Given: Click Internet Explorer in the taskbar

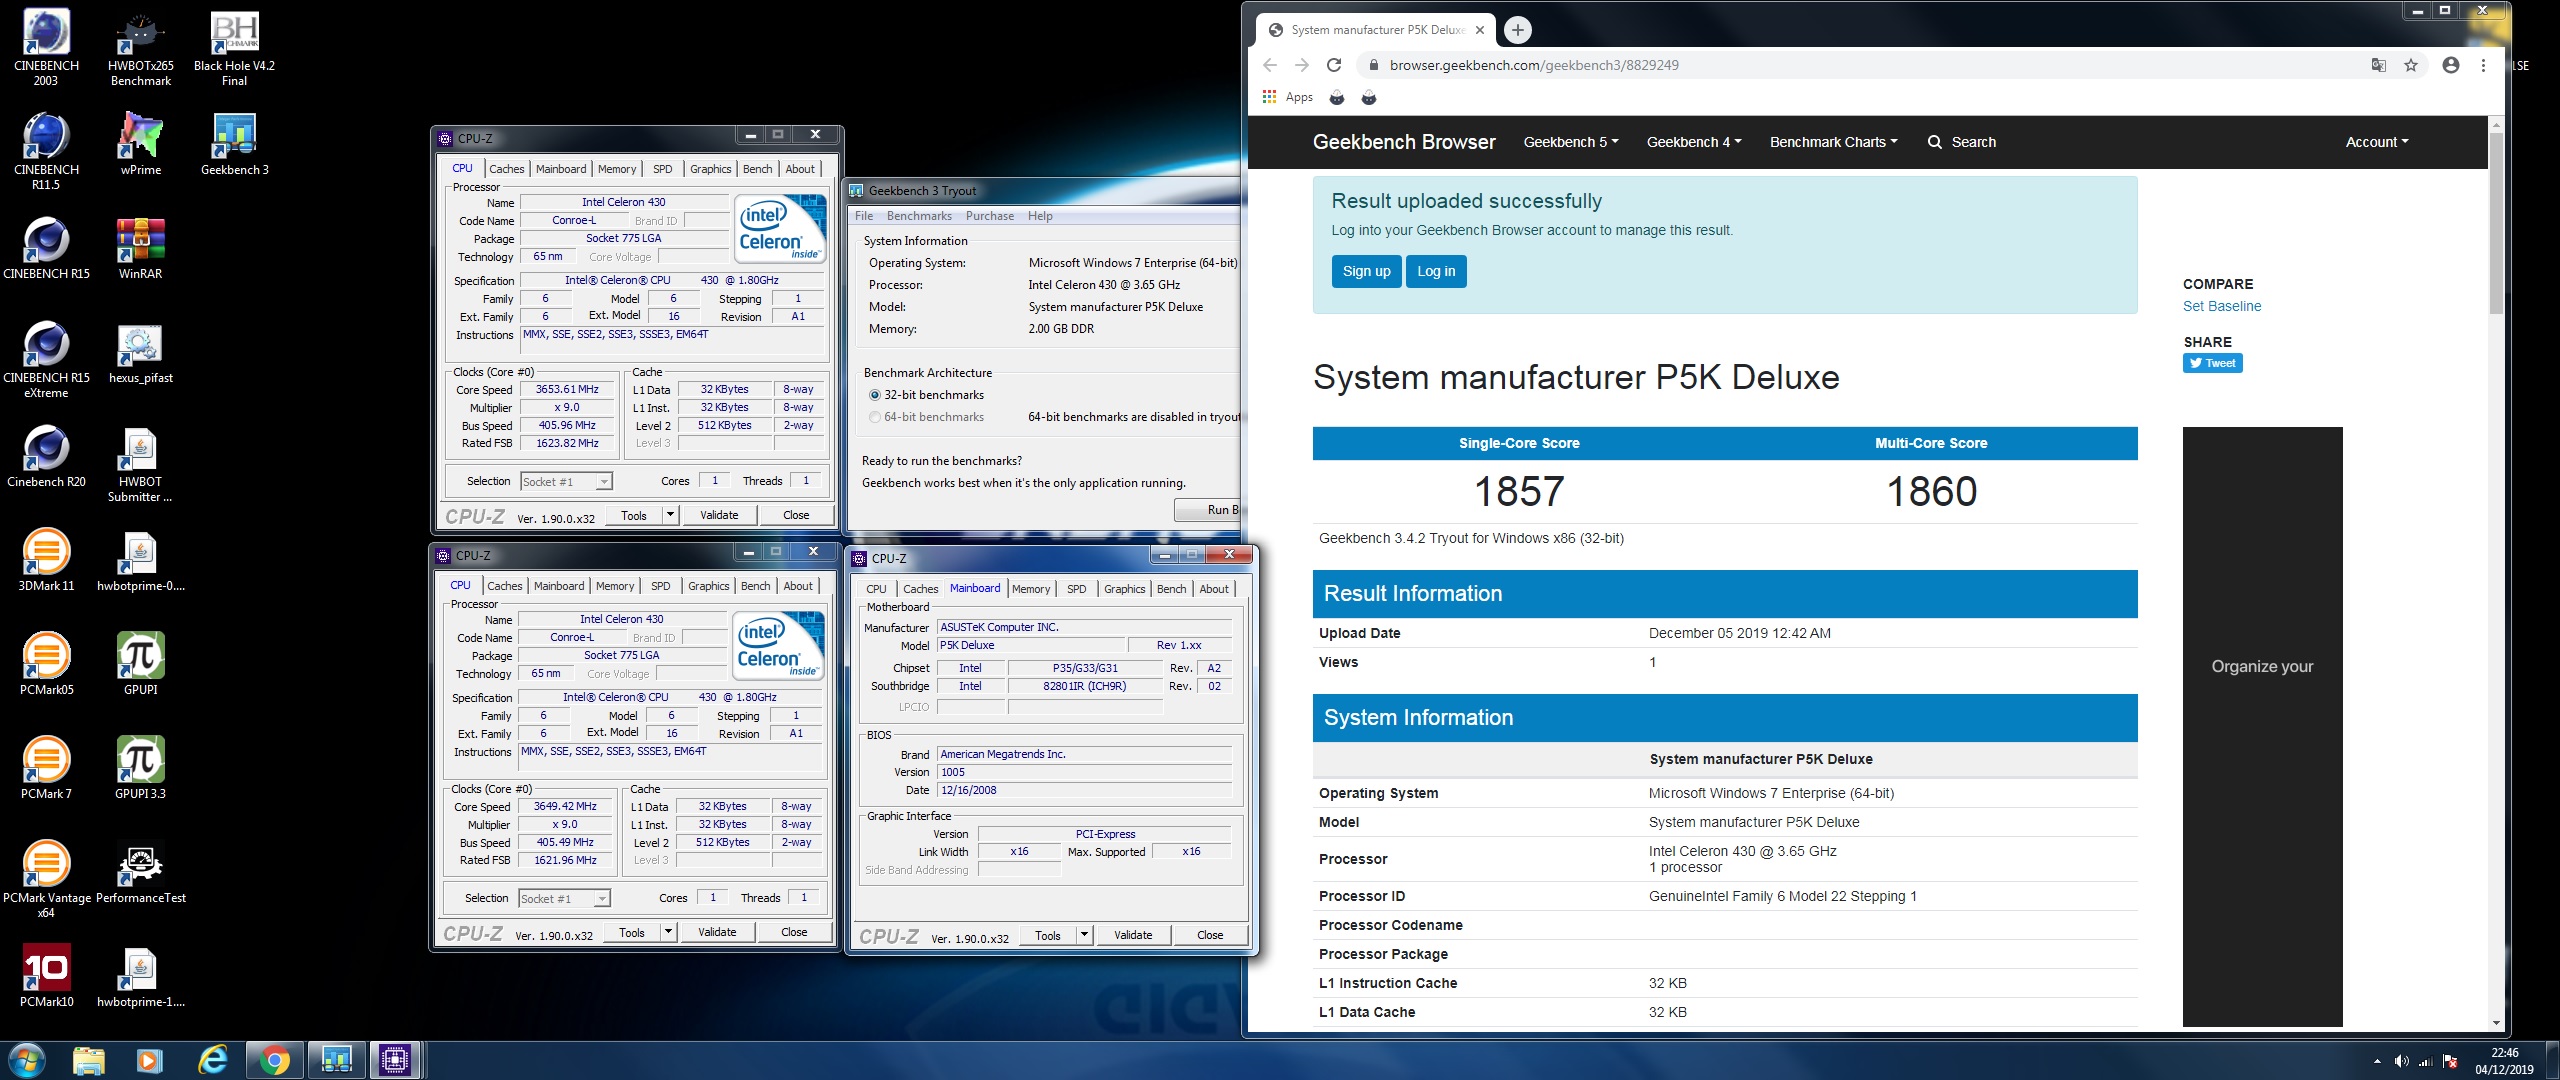Looking at the screenshot, I should point(212,1060).
